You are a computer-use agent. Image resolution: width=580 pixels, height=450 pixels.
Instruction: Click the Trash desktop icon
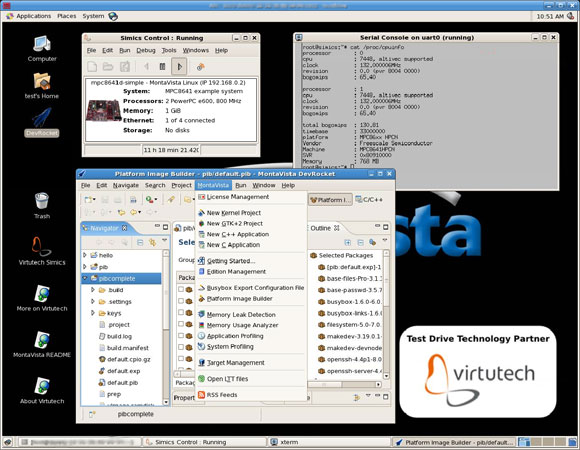coord(42,206)
